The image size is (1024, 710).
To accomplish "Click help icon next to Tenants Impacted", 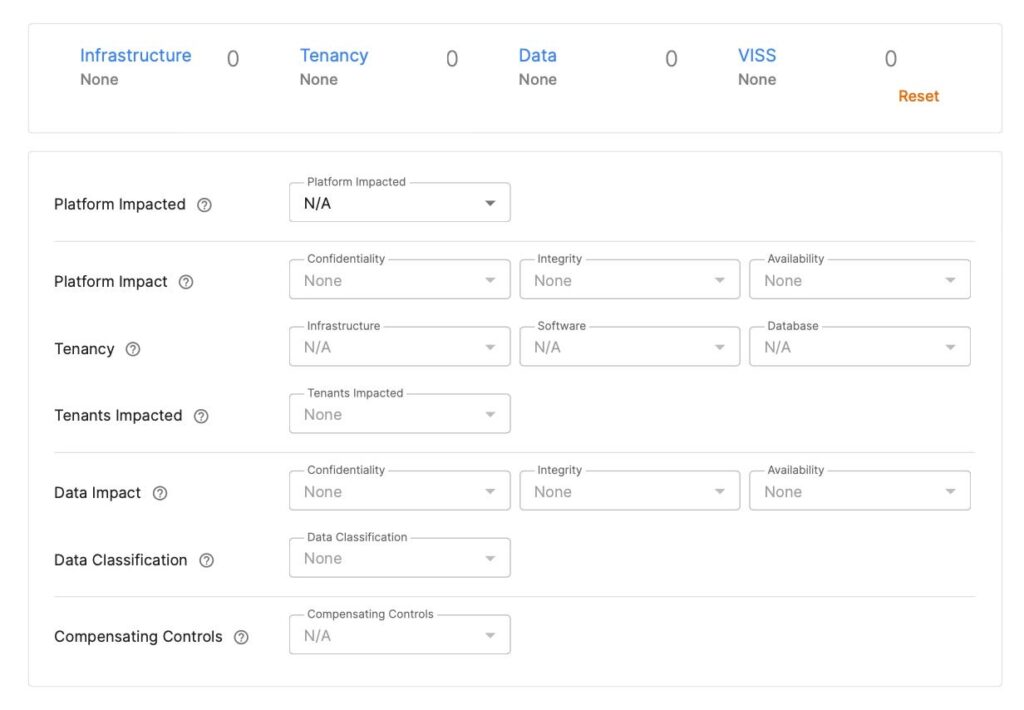I will tap(201, 416).
